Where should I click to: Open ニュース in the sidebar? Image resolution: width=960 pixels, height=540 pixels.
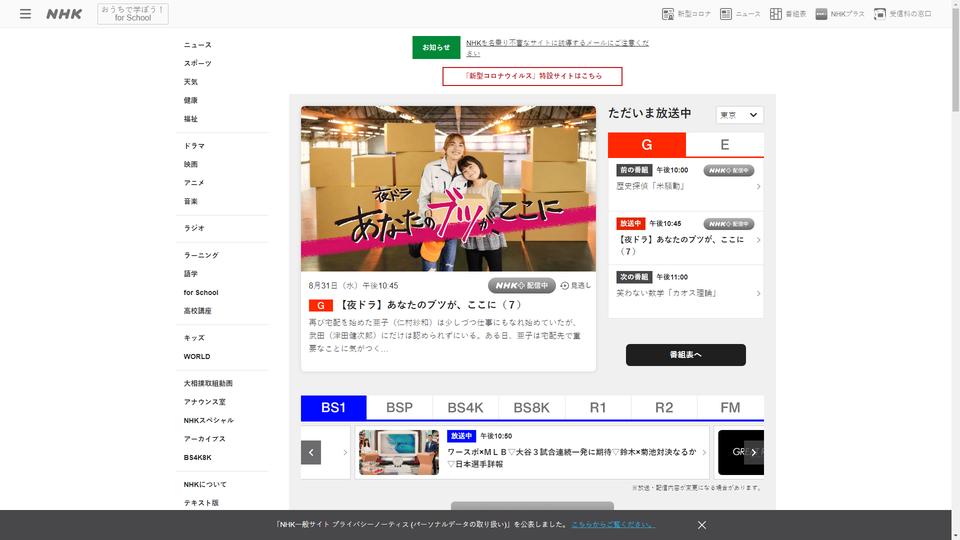(x=198, y=45)
